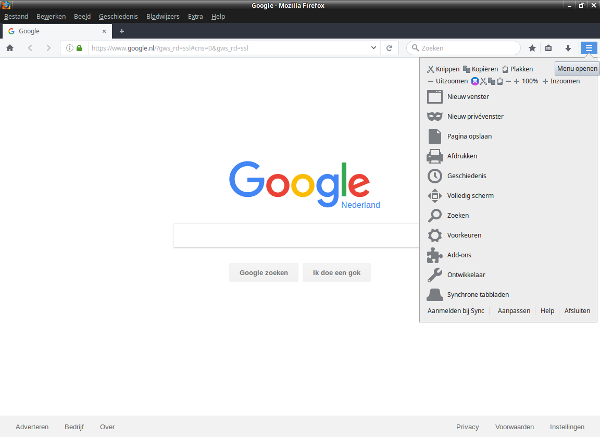Click the Voorwaarden footer link
The height and width of the screenshot is (437, 600).
pyautogui.click(x=514, y=427)
